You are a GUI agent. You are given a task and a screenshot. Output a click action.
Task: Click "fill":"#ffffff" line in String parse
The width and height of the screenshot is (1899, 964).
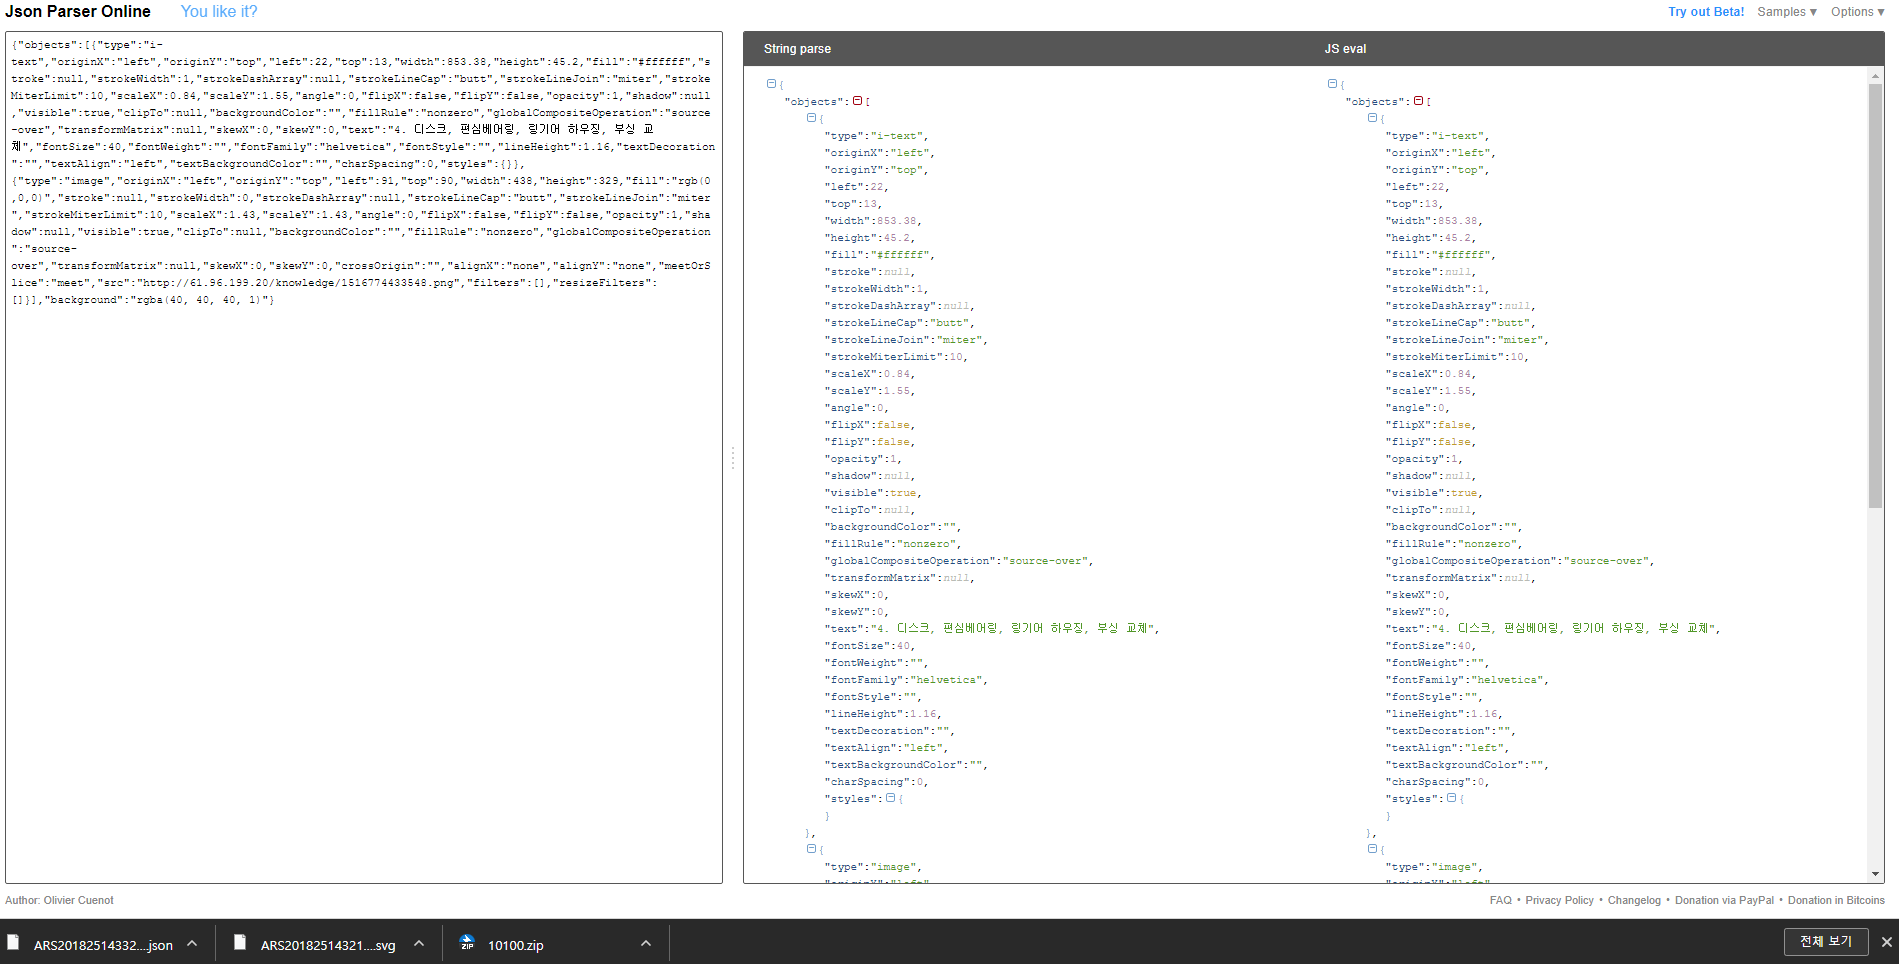click(x=879, y=255)
